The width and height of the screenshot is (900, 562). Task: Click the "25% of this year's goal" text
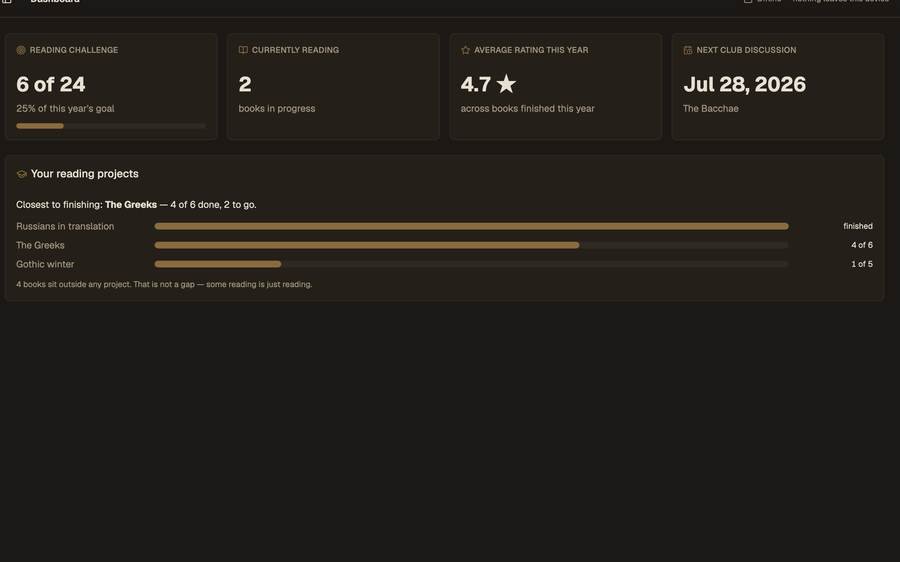click(65, 108)
